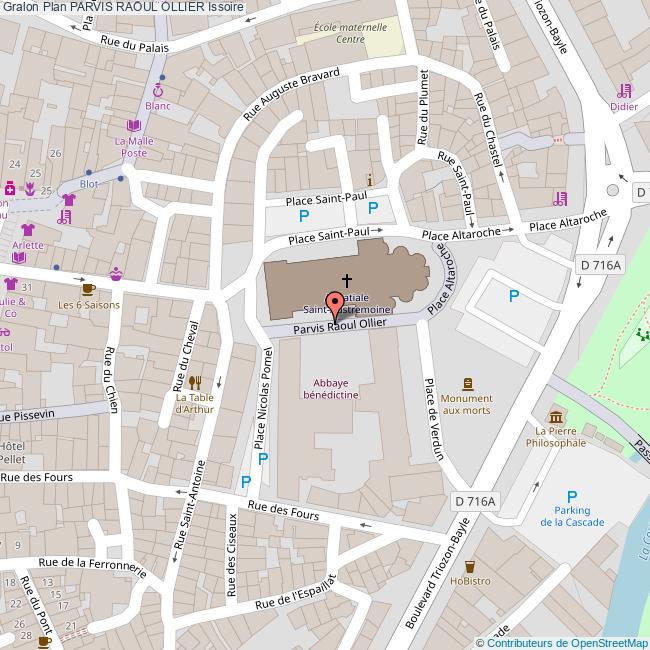This screenshot has width=650, height=650.
Task: Select La Pierre Philosophale museum icon
Action: (x=556, y=417)
